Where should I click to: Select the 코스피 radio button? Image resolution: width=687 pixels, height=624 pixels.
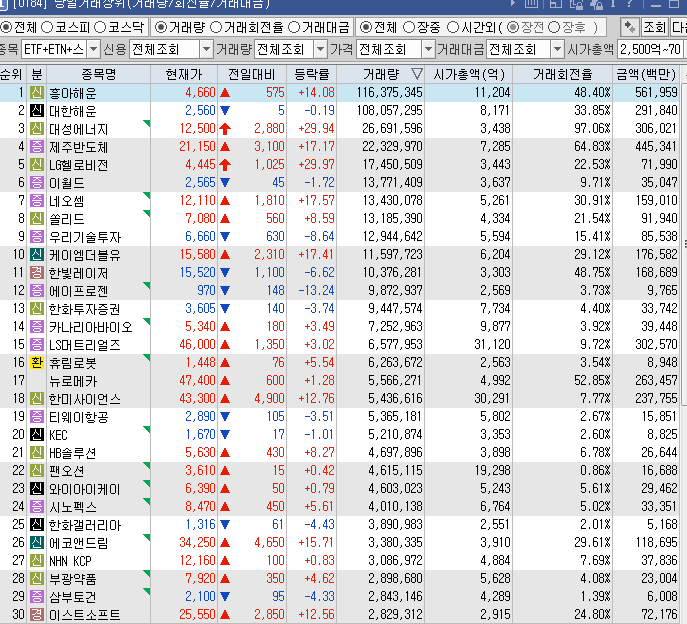click(x=47, y=28)
